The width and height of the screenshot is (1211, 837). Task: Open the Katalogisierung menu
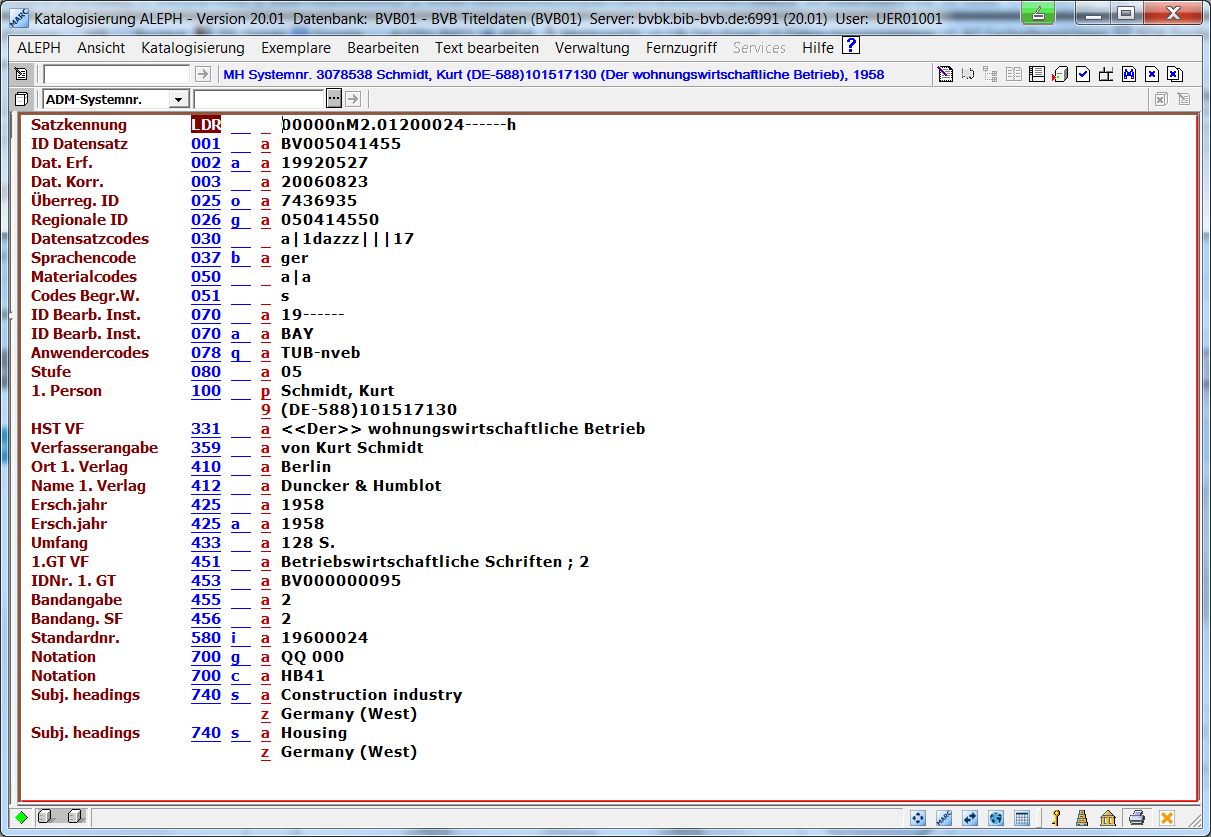coord(192,48)
